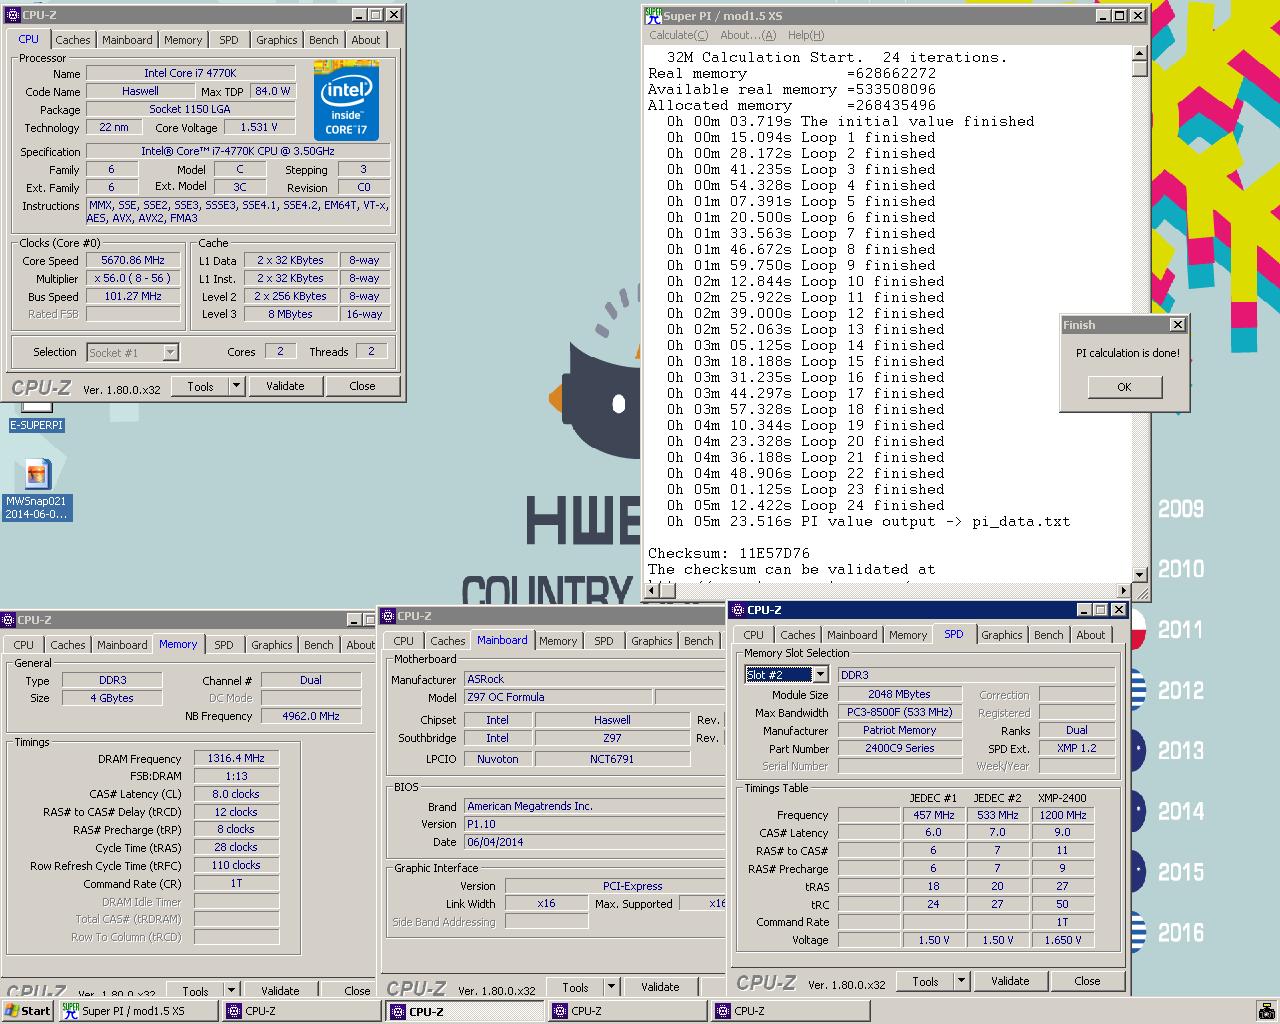1280x1024 pixels.
Task: Open About tab in SPD CPU-Z window
Action: click(1091, 635)
